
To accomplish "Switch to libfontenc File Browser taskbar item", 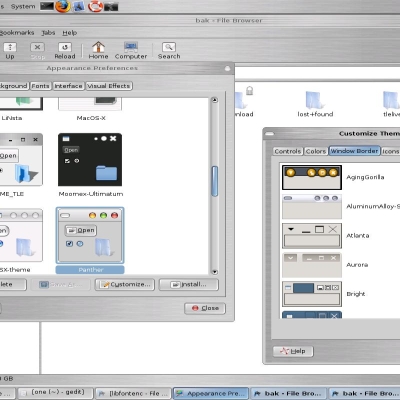I will 133,393.
